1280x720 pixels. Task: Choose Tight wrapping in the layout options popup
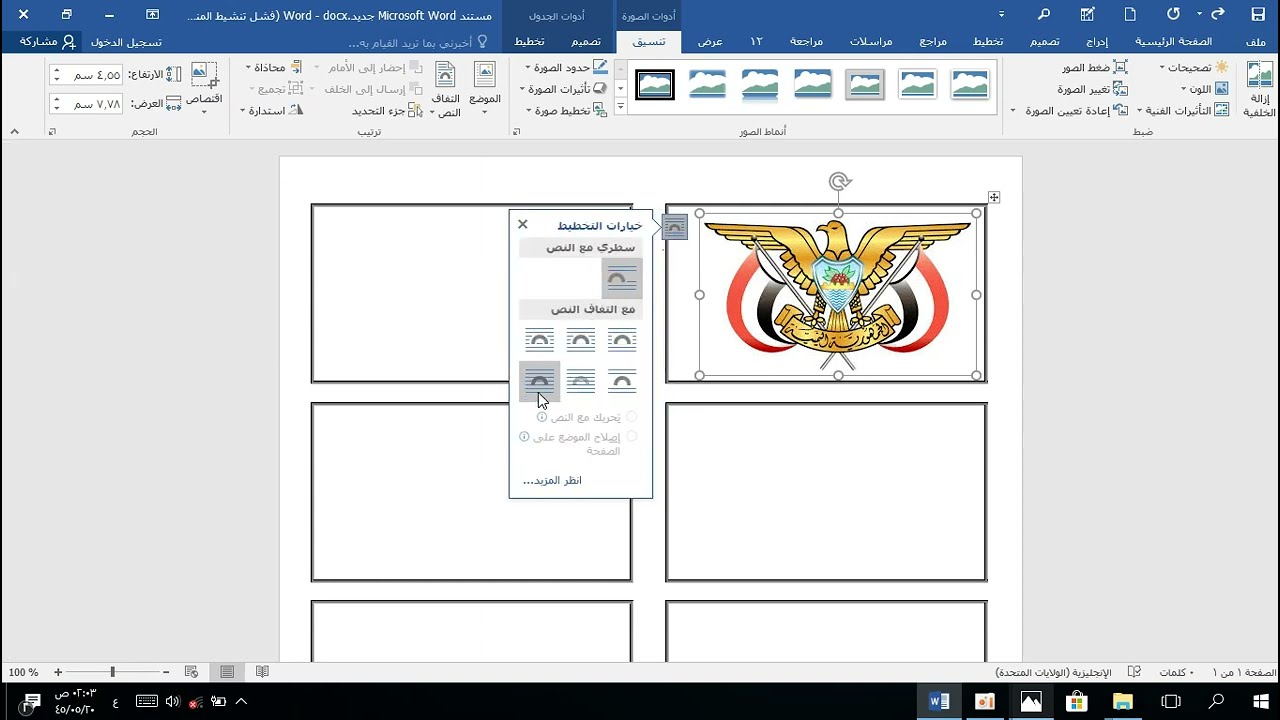(x=580, y=341)
